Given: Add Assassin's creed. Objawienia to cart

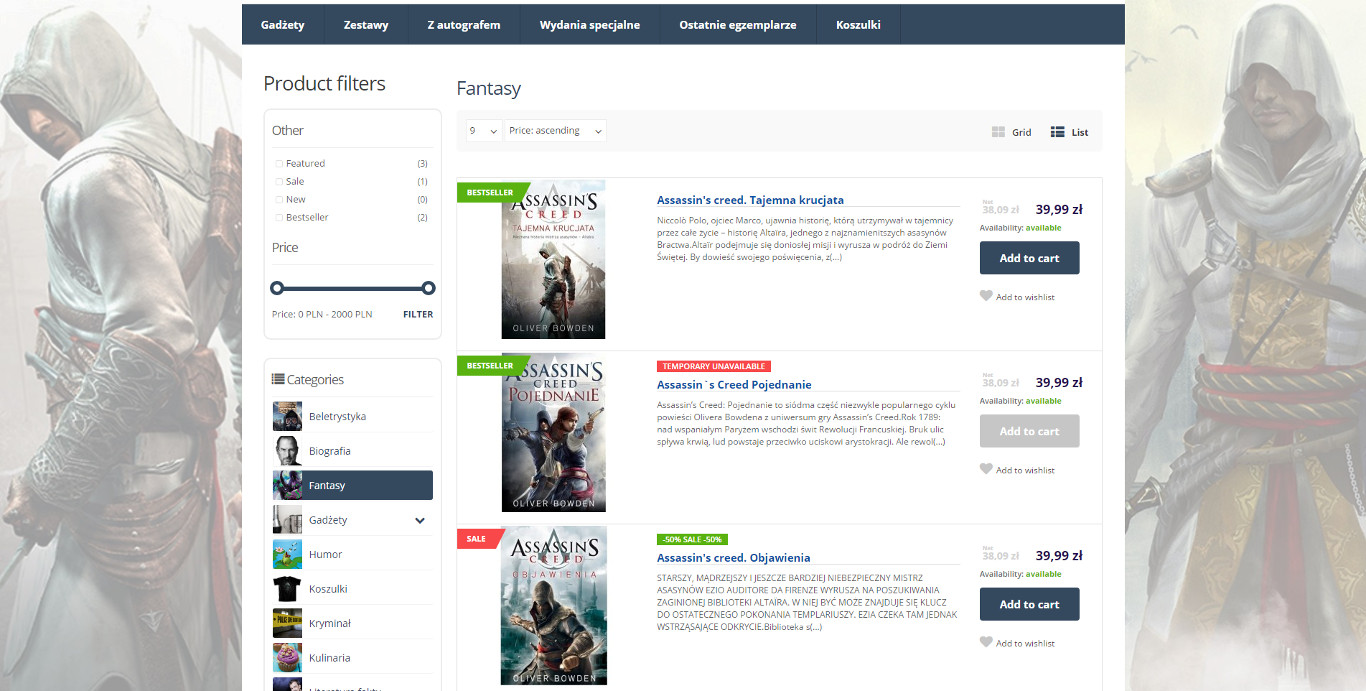Looking at the screenshot, I should coord(1029,604).
